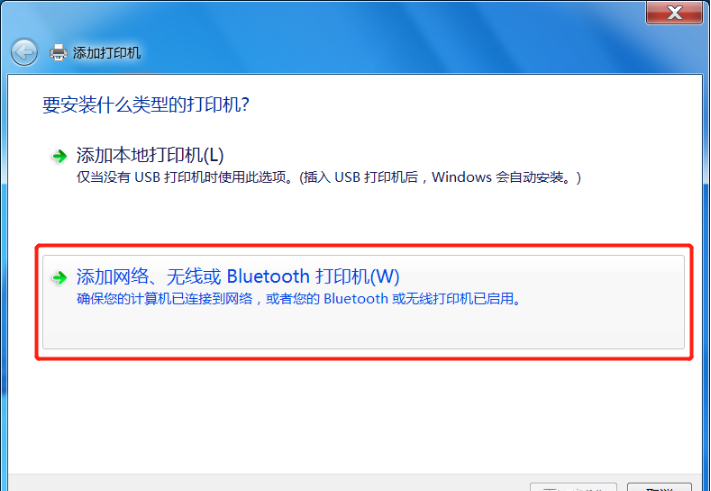
Task: Click the 添加打印机 window title text
Action: point(107,53)
